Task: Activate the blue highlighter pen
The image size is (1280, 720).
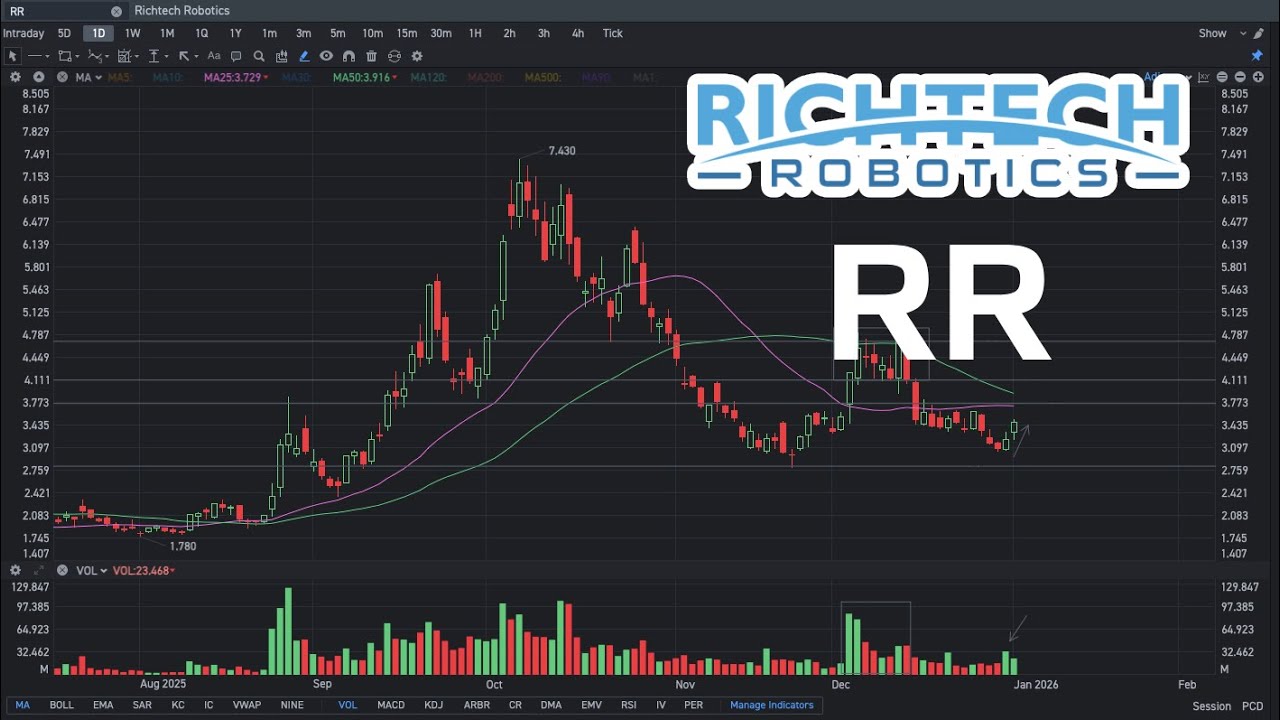Action: coord(304,56)
